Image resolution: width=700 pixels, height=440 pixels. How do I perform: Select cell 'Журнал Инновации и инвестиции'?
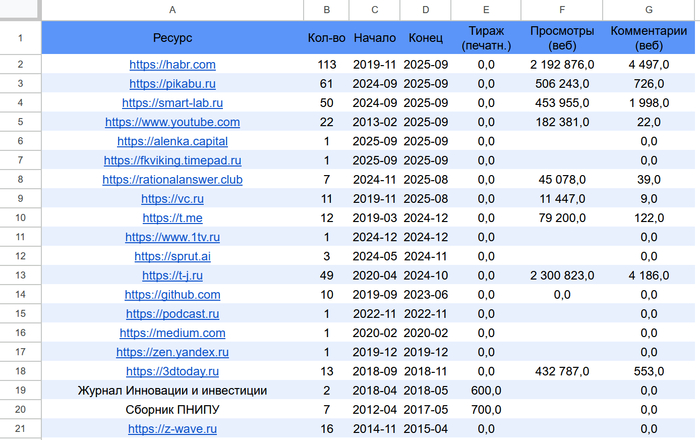tap(172, 391)
